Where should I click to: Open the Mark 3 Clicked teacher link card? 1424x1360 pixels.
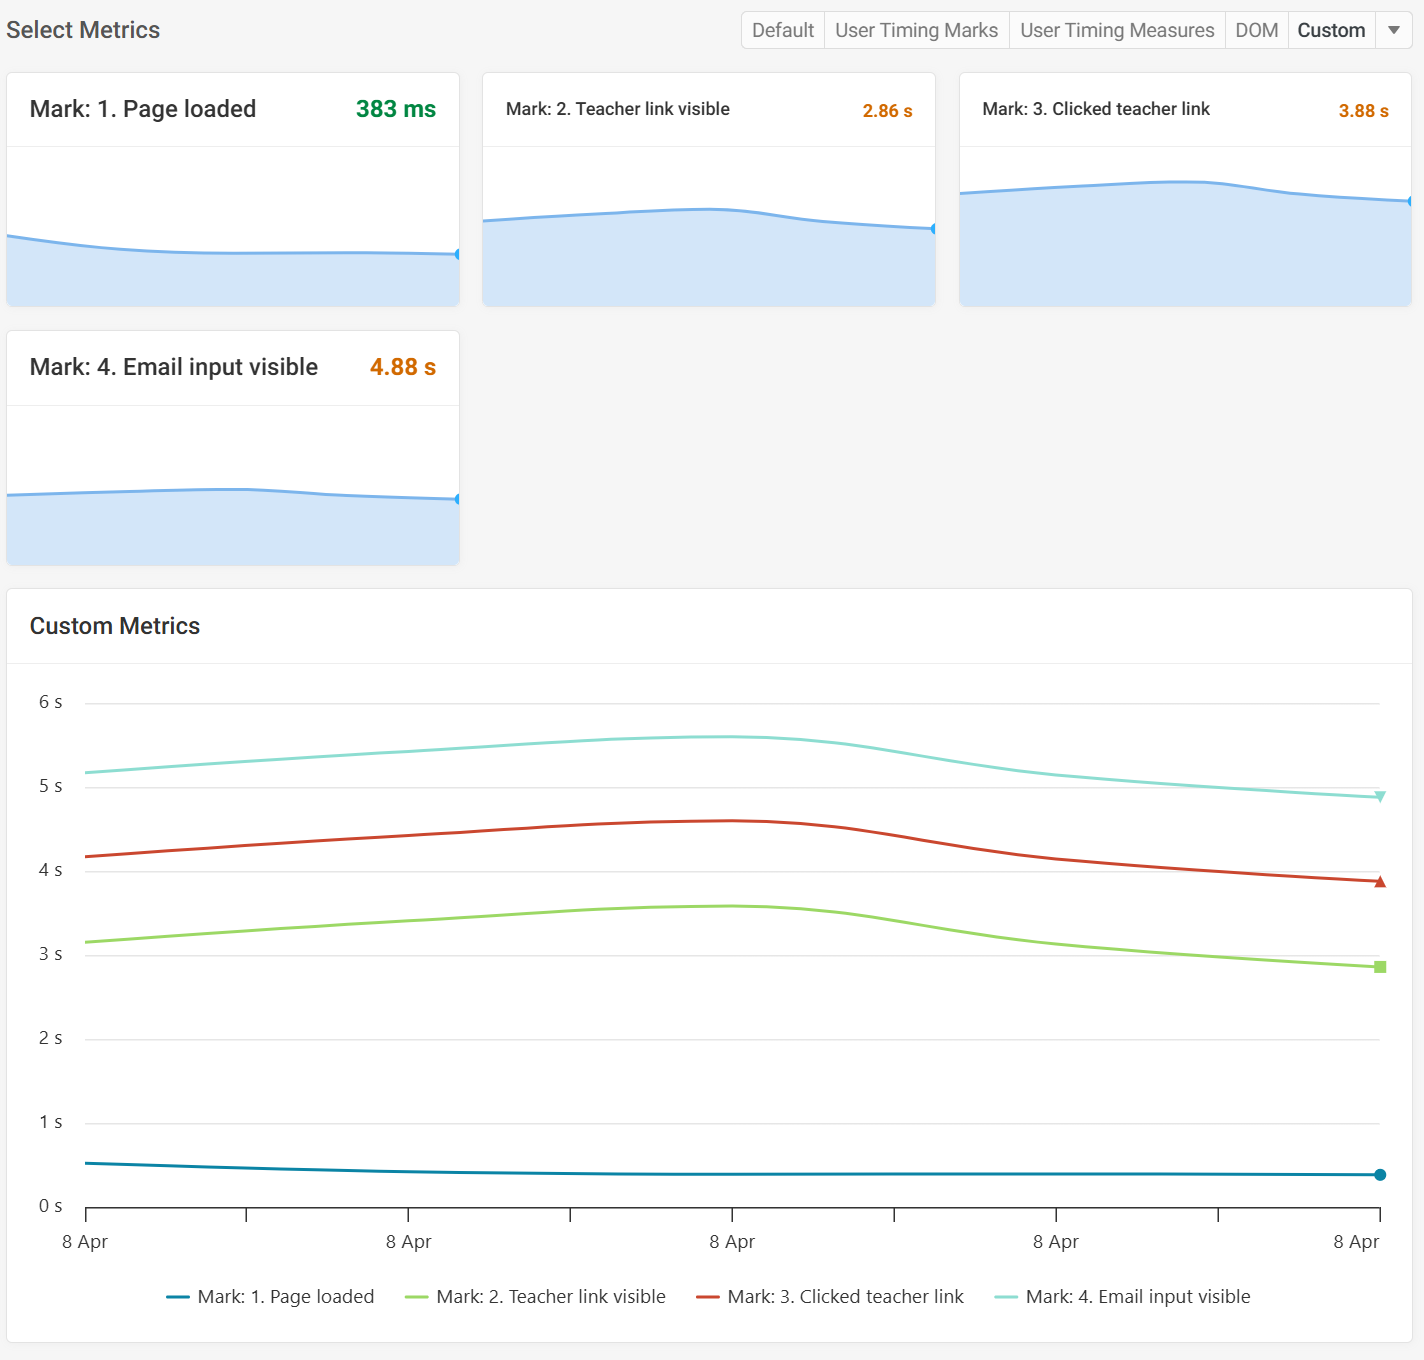(x=1185, y=190)
